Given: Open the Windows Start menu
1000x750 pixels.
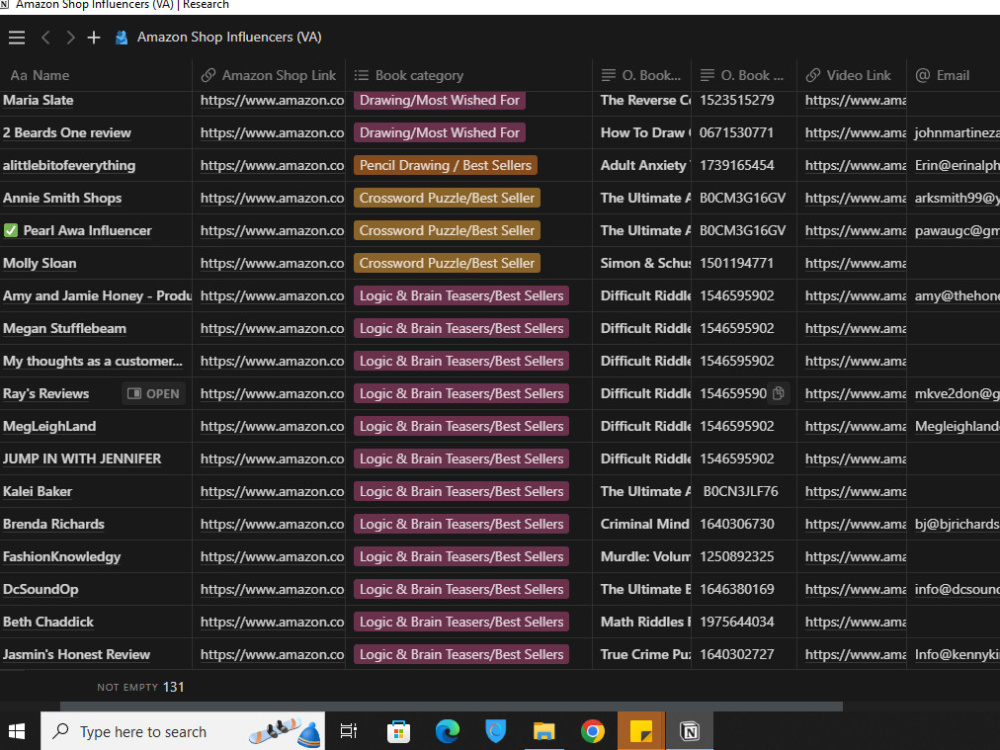Looking at the screenshot, I should (17, 731).
